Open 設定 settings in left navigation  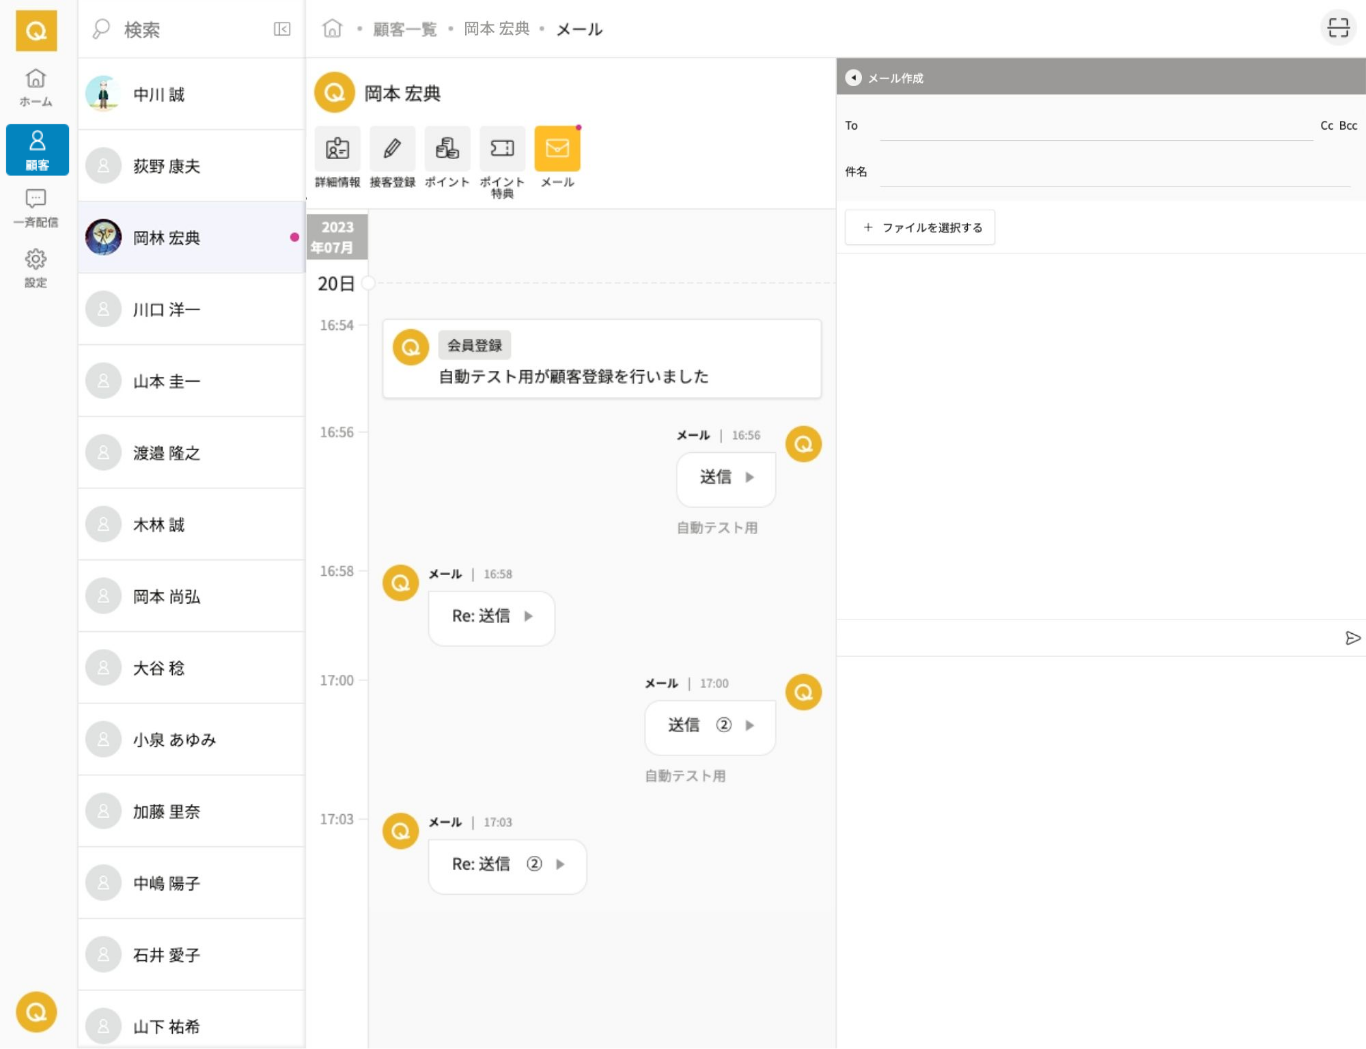click(36, 268)
